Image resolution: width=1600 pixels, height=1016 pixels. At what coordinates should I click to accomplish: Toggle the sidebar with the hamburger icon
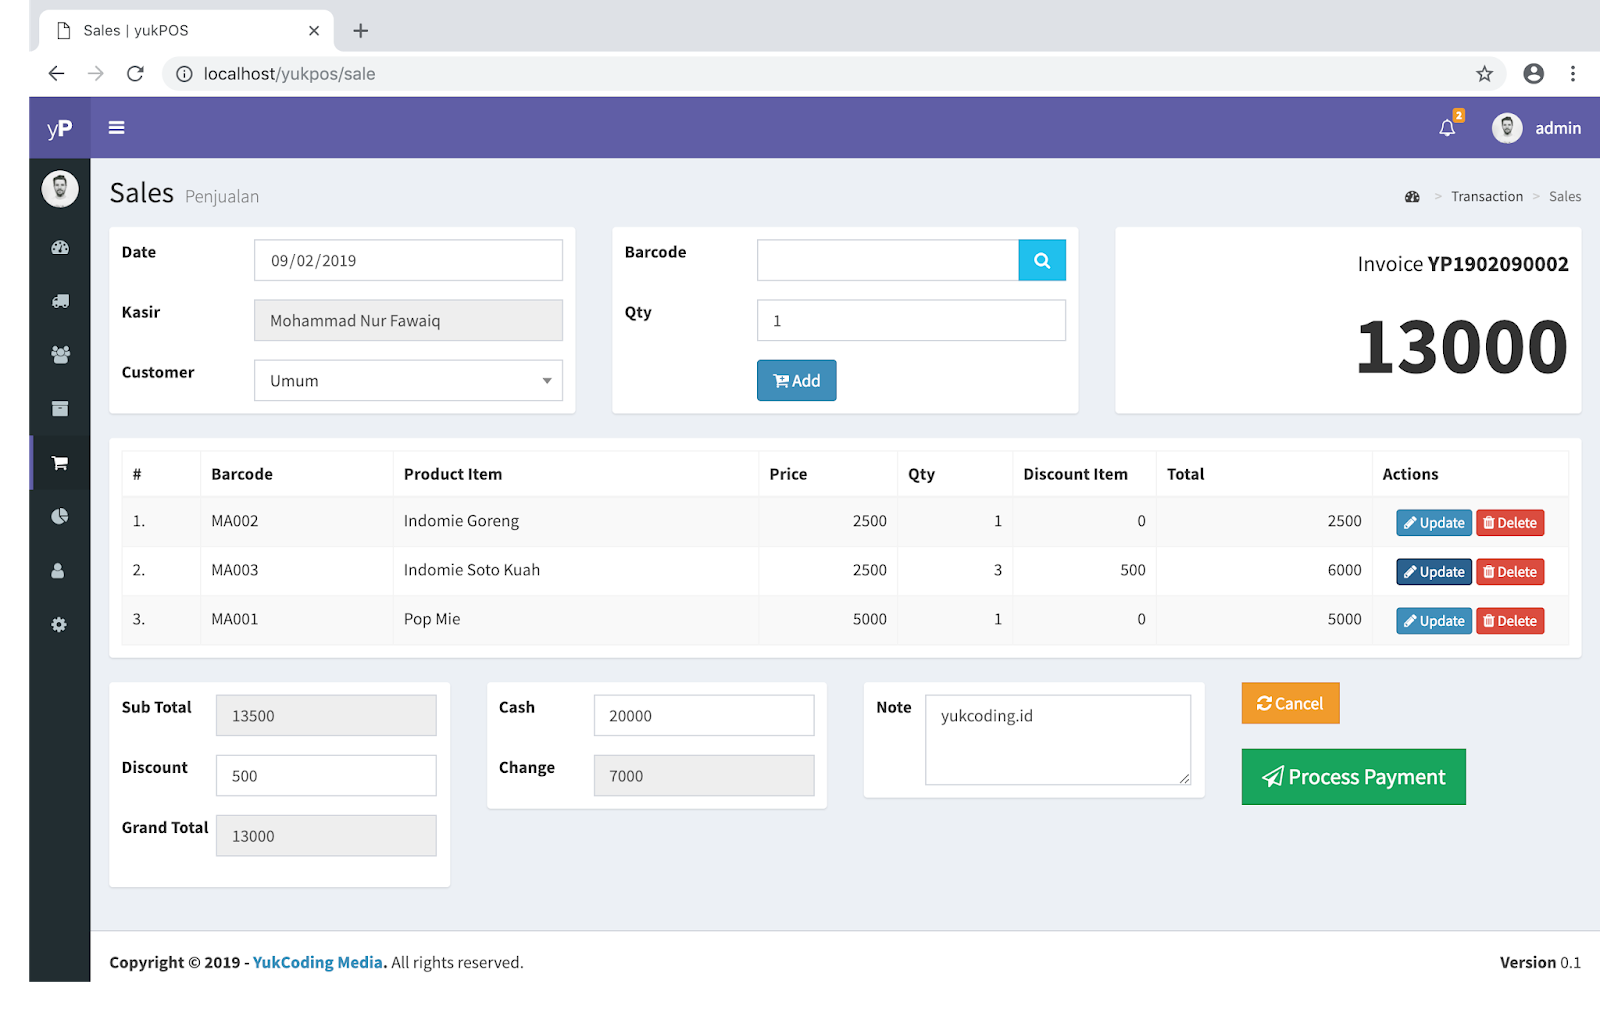point(117,127)
